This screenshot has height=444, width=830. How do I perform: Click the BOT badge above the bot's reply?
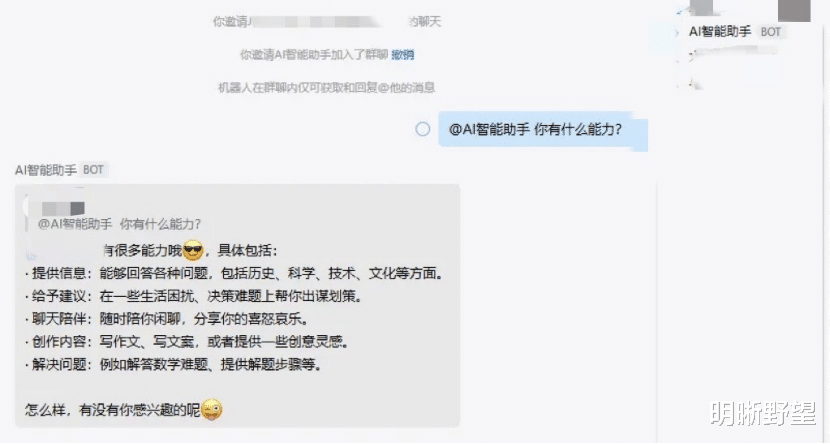point(93,170)
